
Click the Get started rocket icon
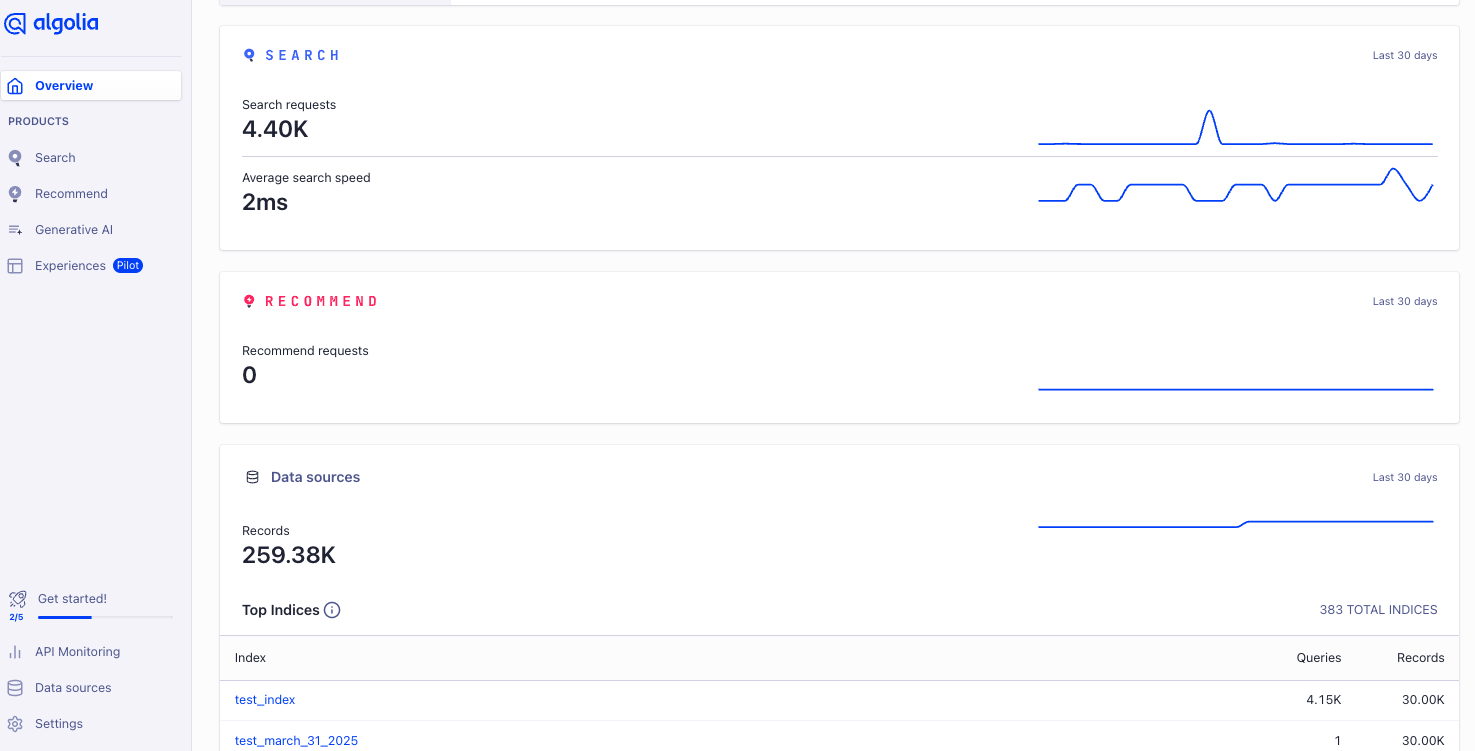17,599
